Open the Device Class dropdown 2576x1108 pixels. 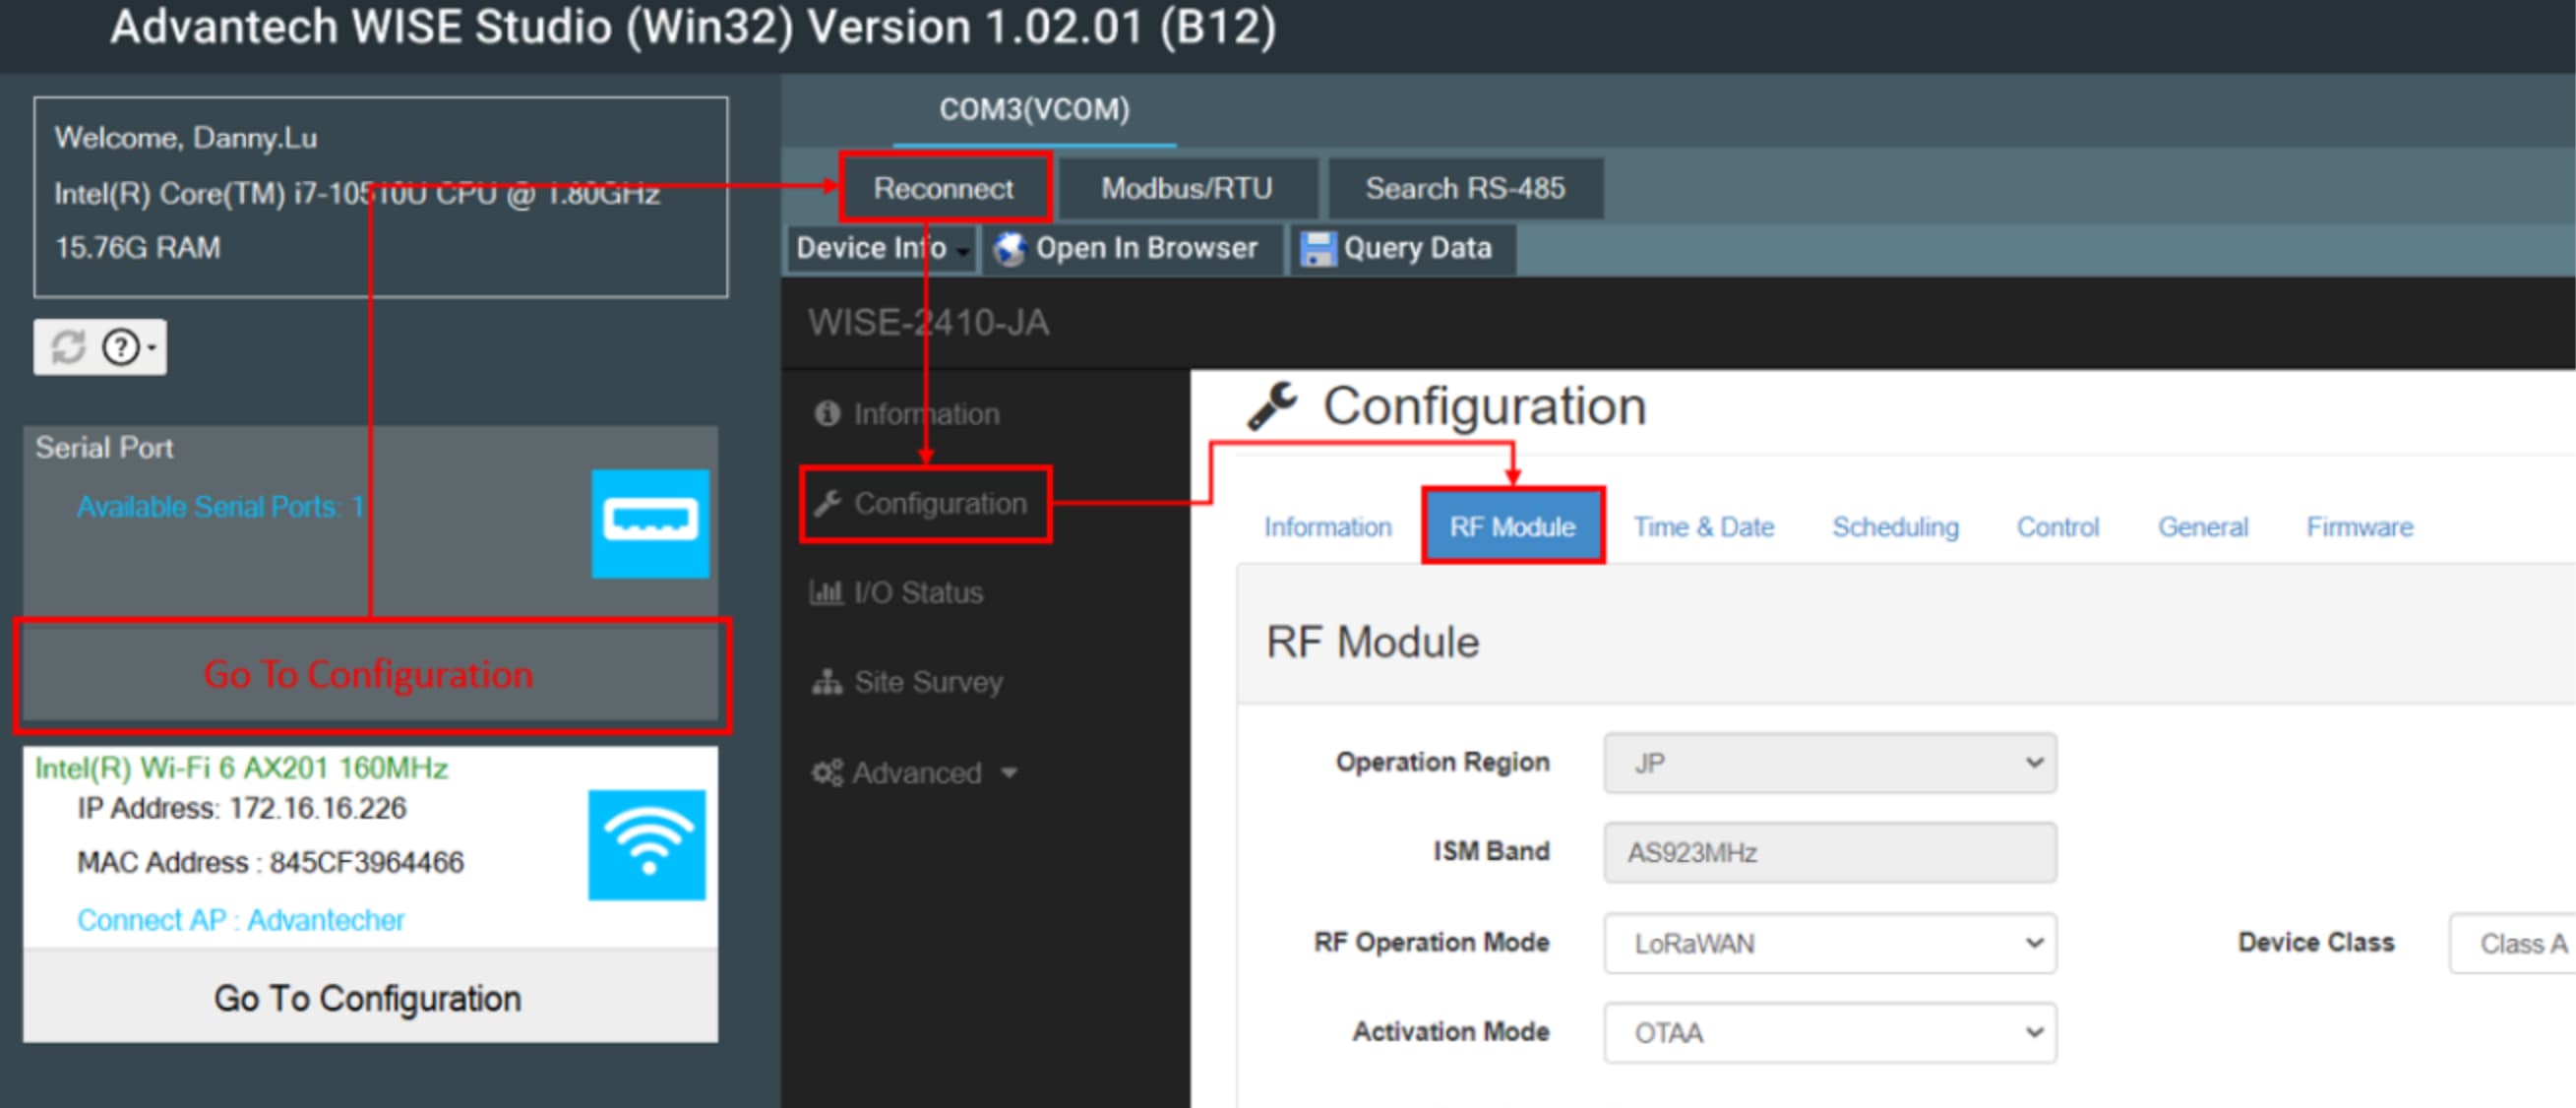click(x=2511, y=943)
